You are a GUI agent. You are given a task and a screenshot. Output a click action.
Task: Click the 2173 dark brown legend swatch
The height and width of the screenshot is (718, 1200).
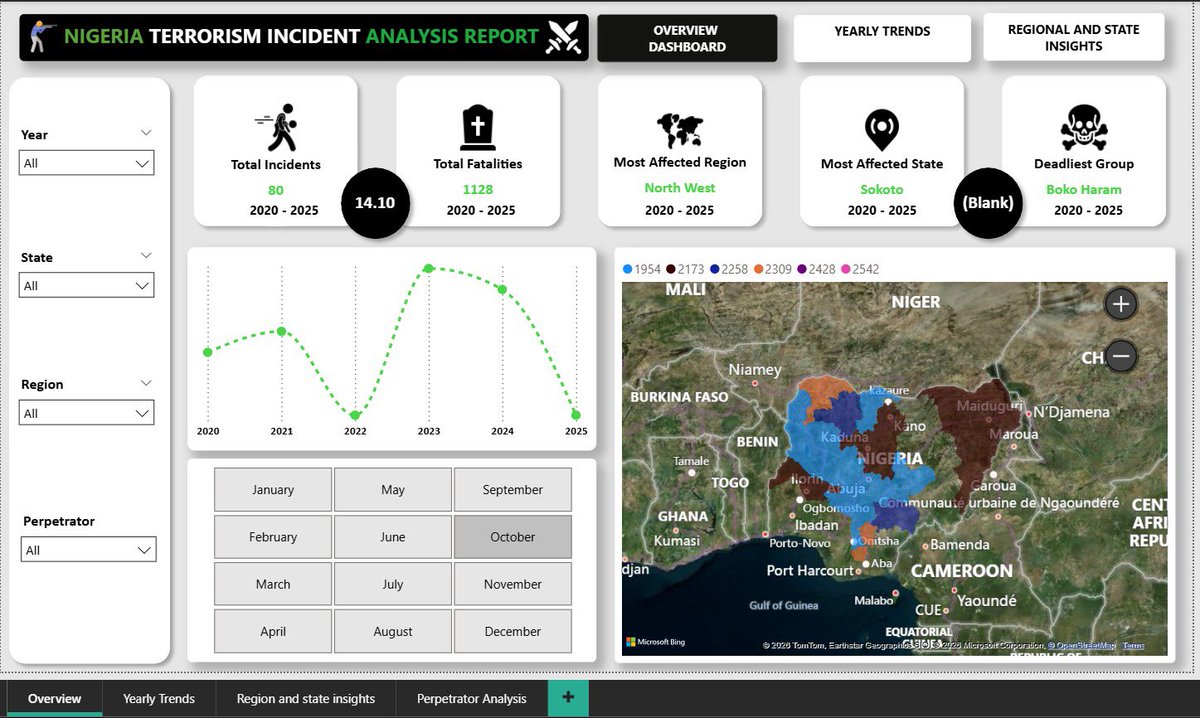671,269
